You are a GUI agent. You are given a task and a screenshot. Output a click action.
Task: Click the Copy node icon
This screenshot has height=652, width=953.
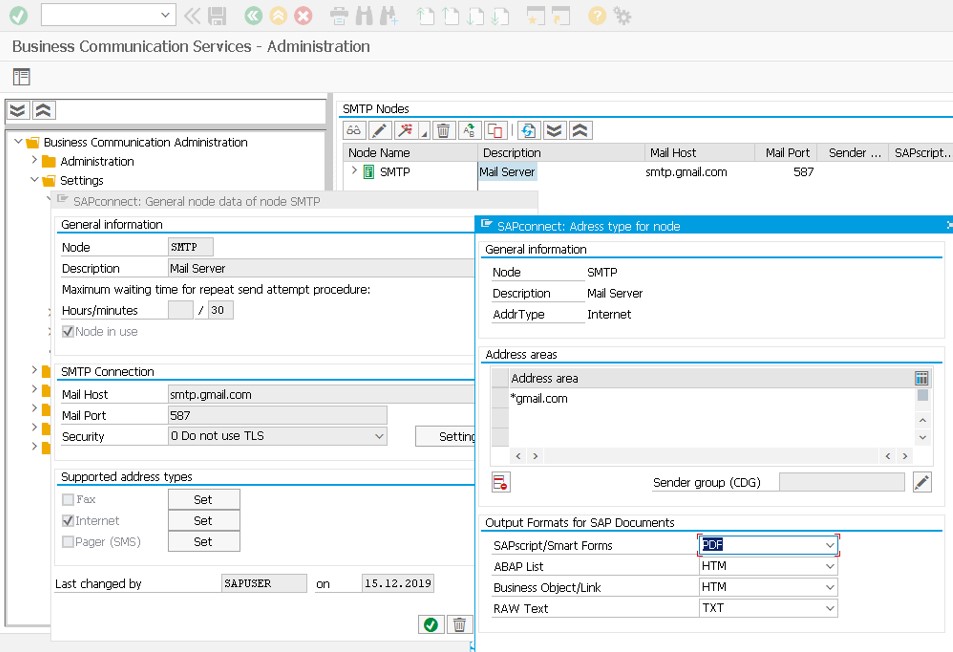[x=495, y=131]
